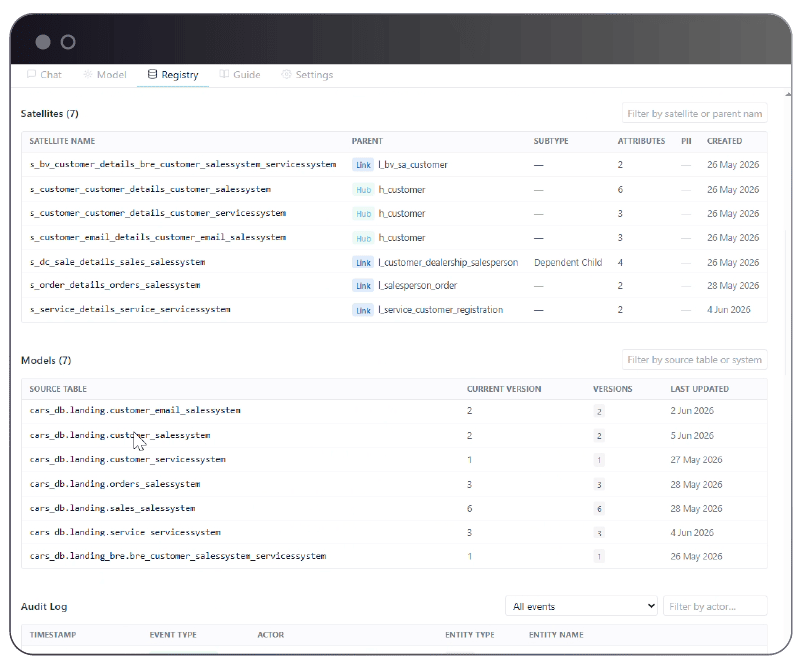The width and height of the screenshot is (801, 669).
Task: Click parent l_salesperson_order
Action: (417, 285)
